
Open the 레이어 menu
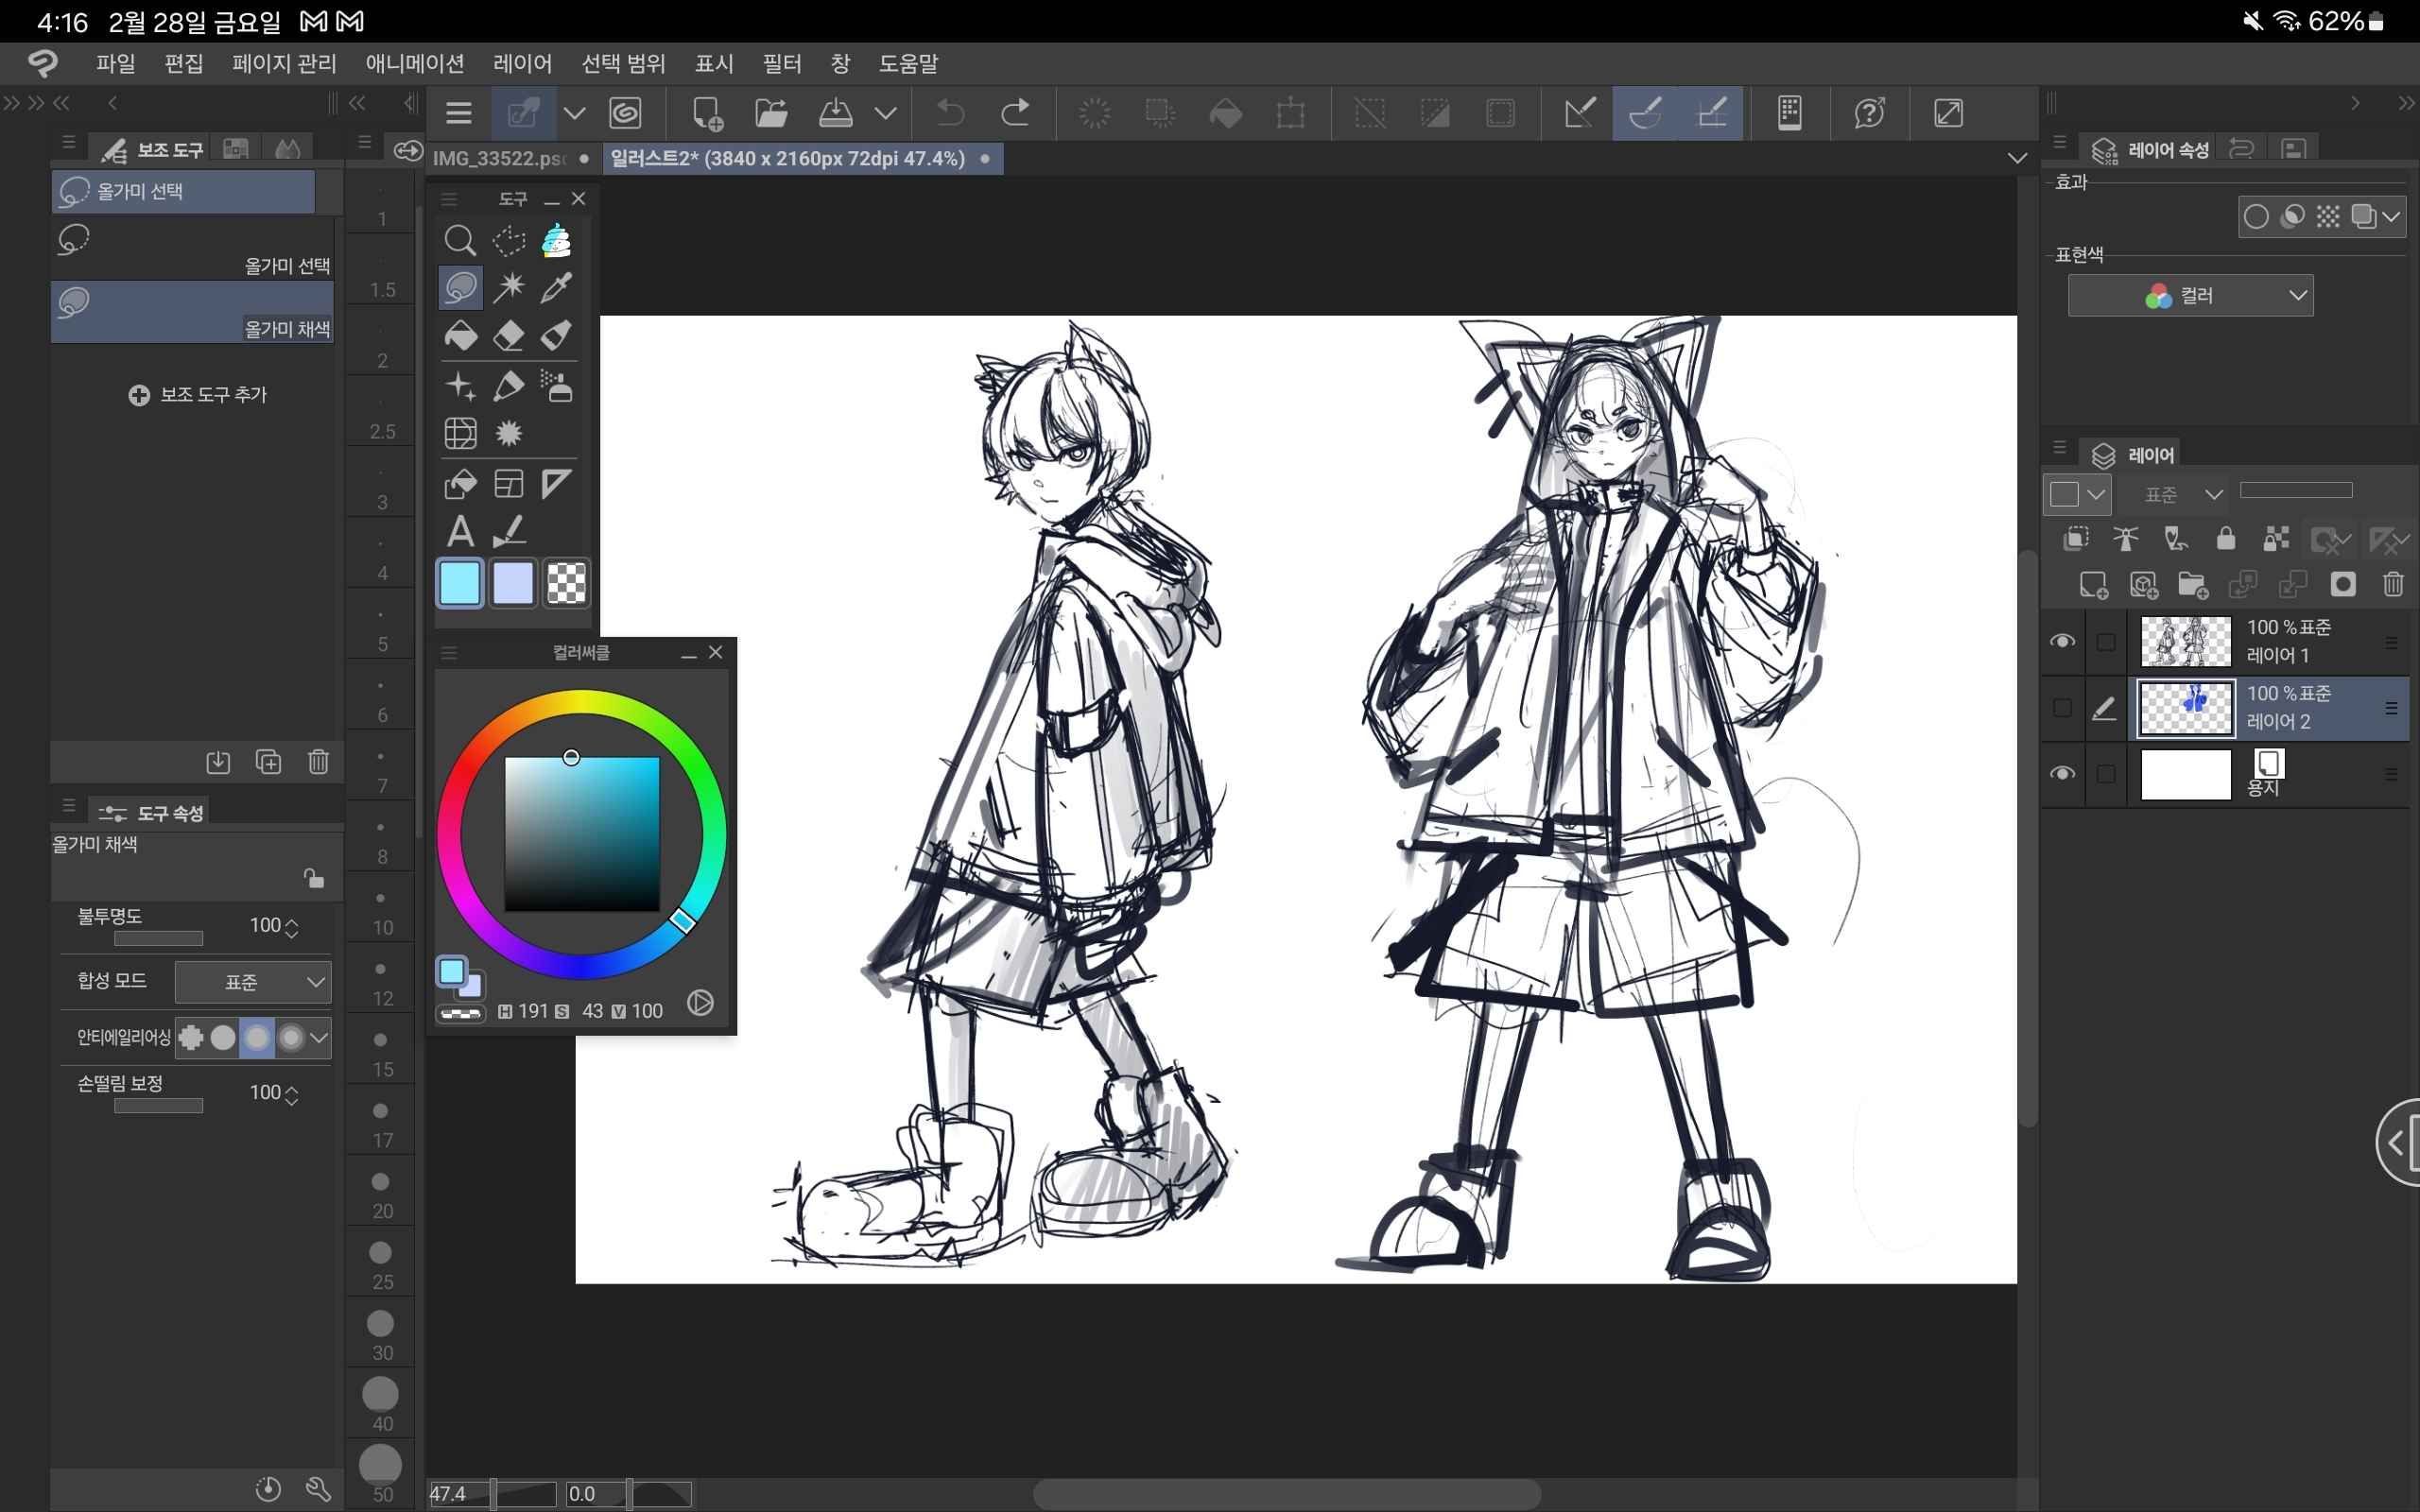pyautogui.click(x=522, y=63)
